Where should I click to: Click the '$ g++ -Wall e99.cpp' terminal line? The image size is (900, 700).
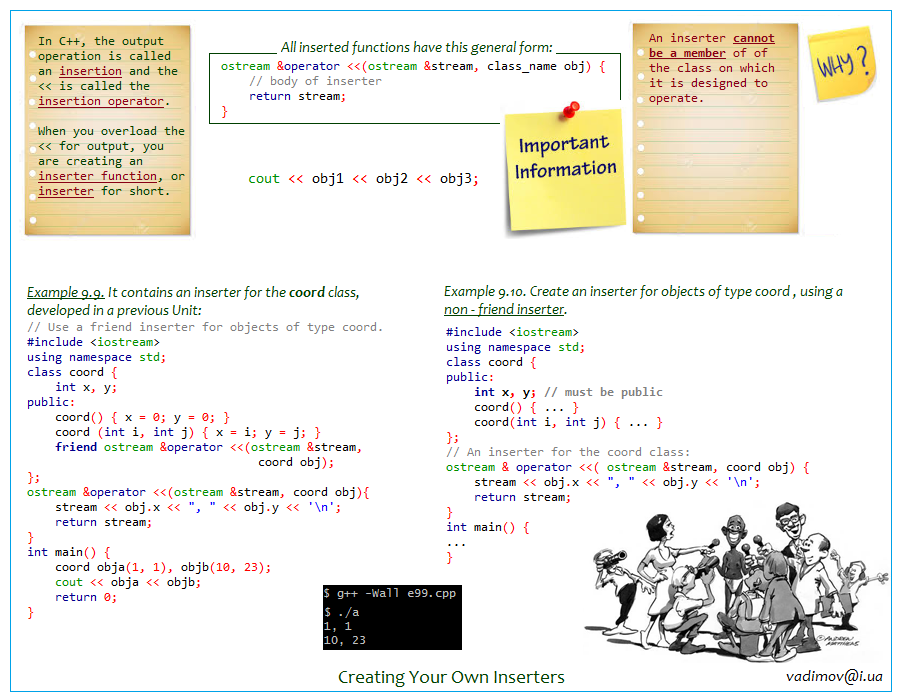(x=390, y=593)
